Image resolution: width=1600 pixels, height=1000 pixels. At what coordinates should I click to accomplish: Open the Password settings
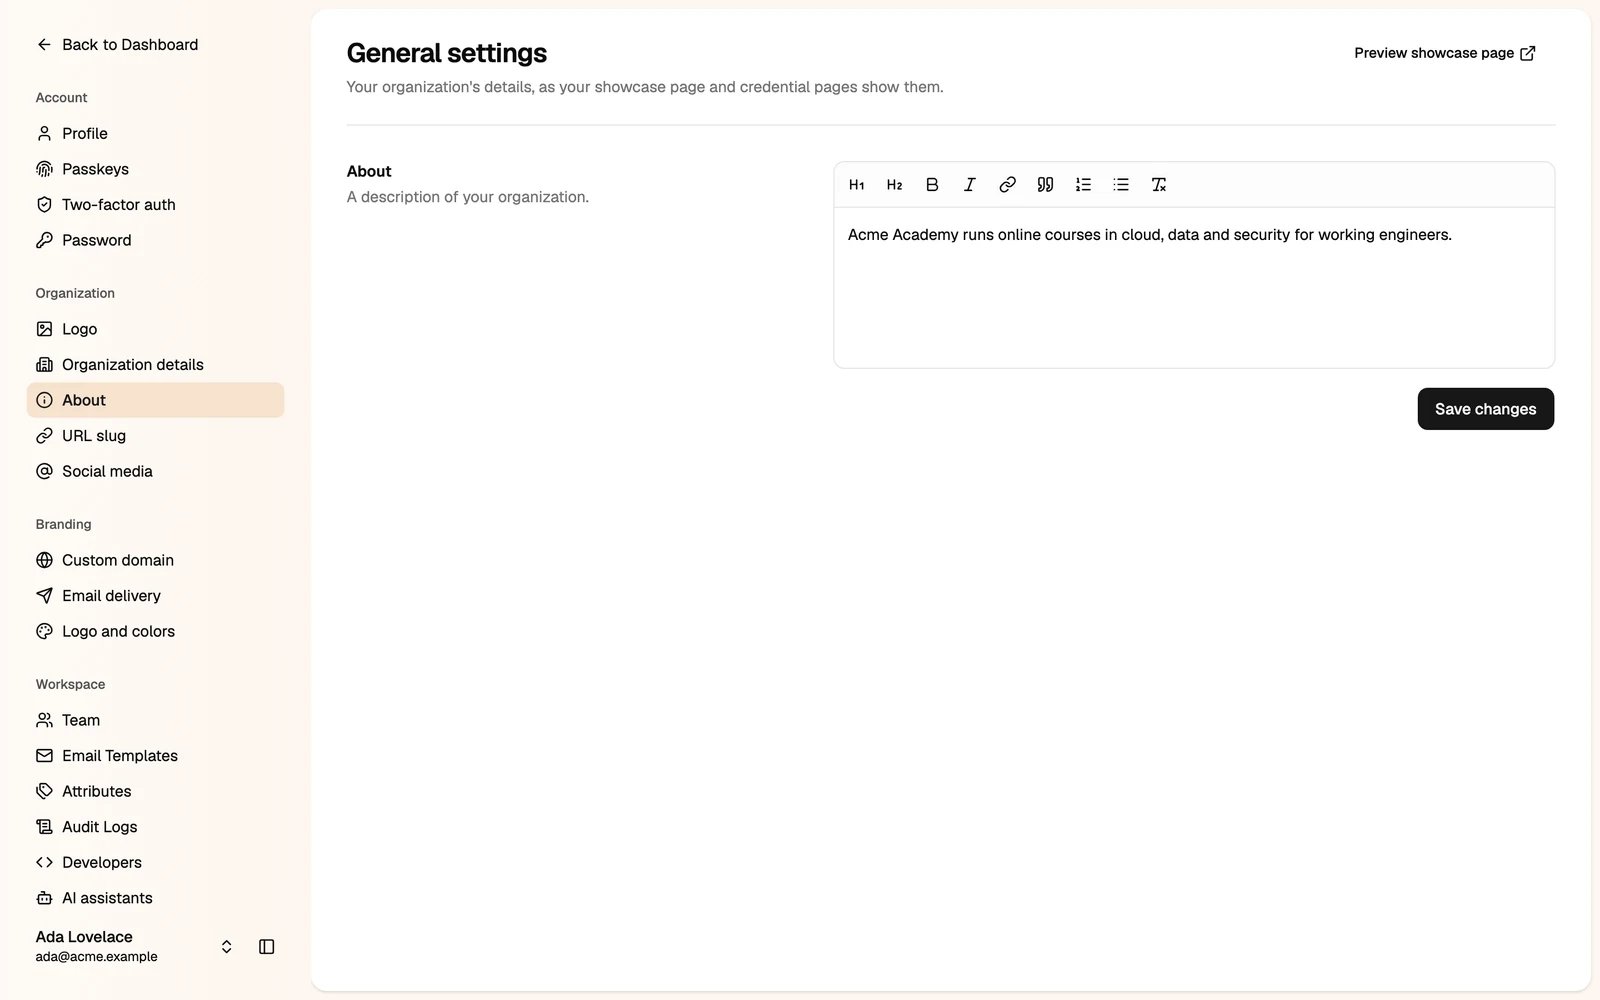pyautogui.click(x=155, y=240)
